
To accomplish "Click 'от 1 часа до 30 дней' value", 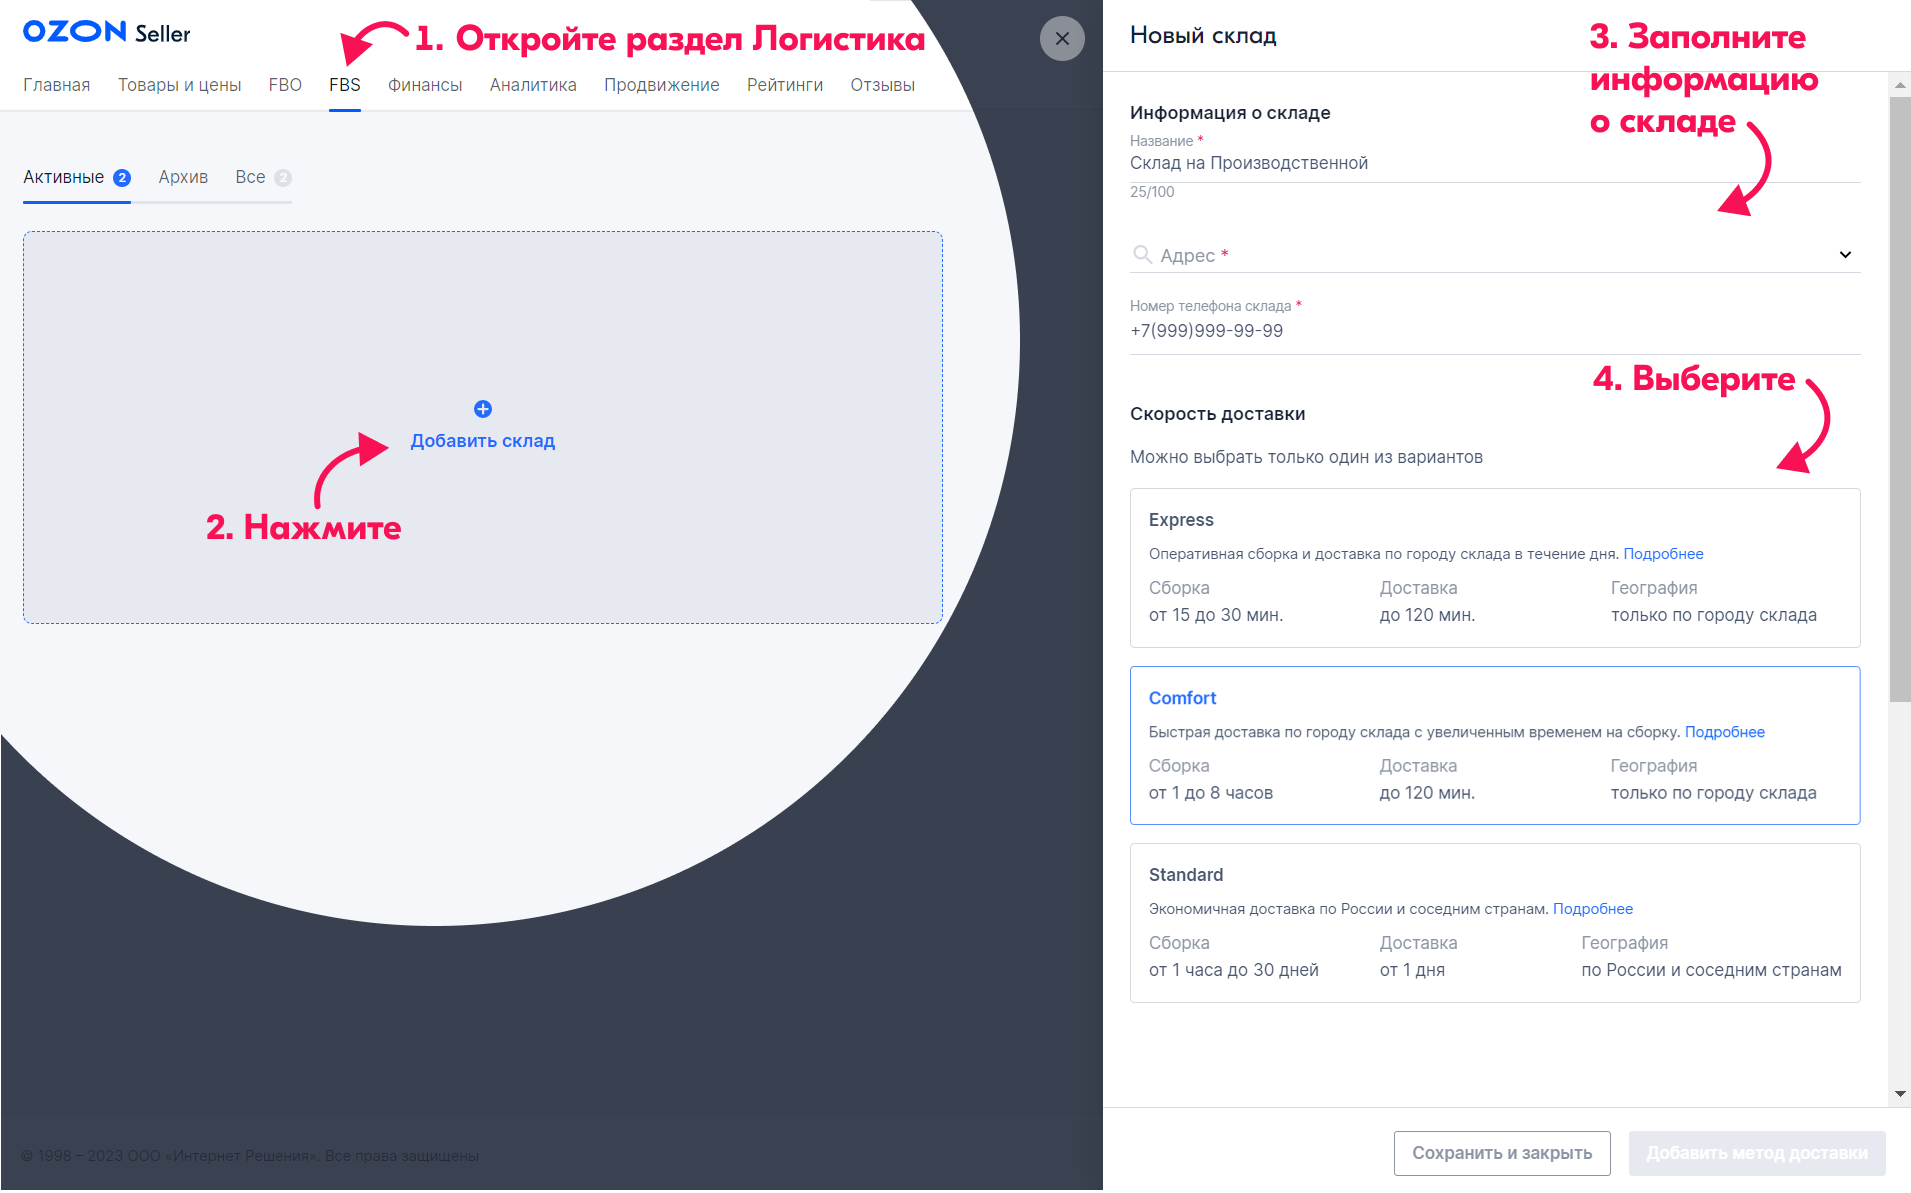I will pos(1234,970).
